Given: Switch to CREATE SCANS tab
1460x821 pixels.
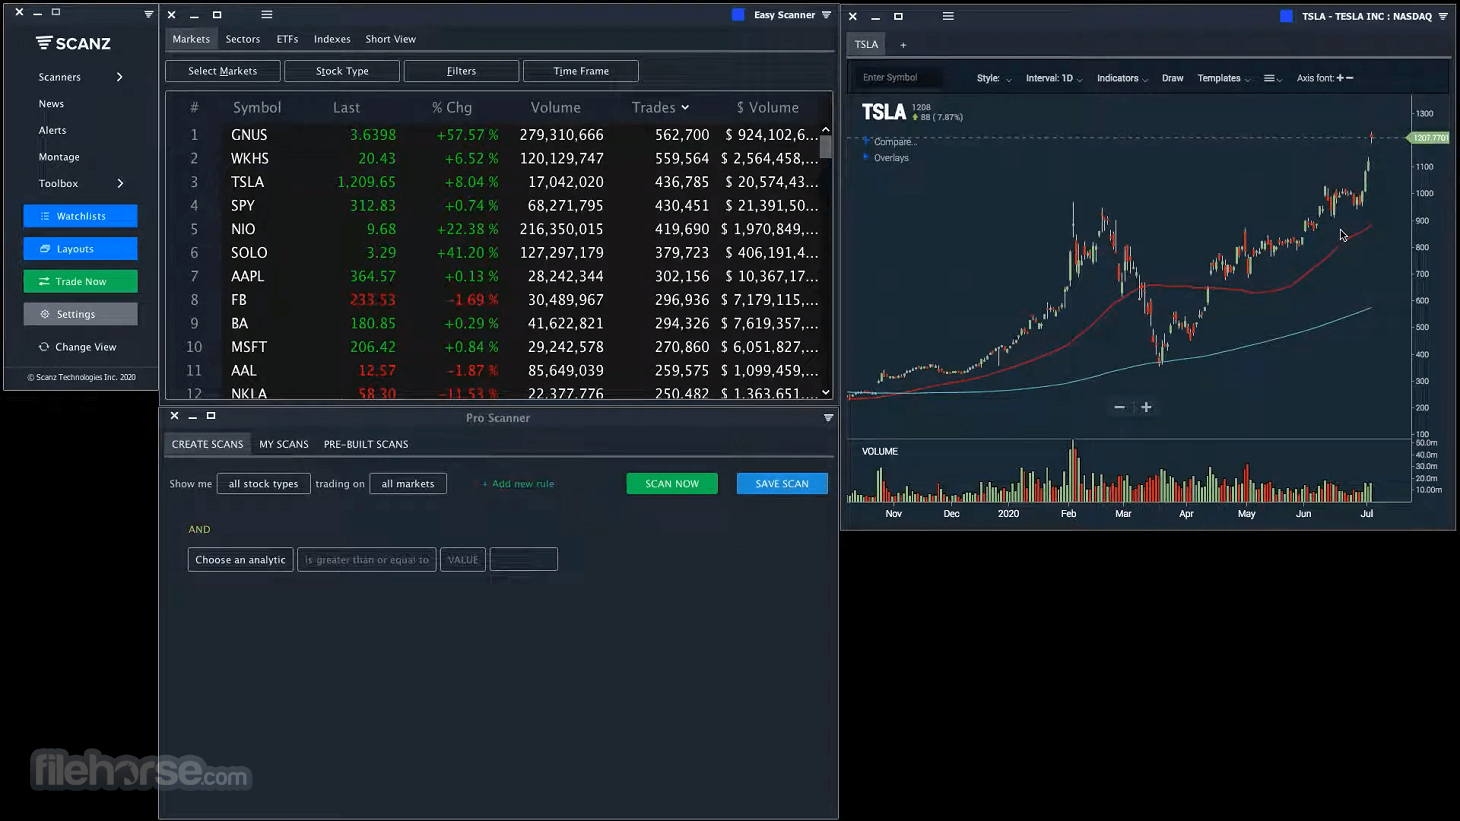Looking at the screenshot, I should (x=207, y=444).
